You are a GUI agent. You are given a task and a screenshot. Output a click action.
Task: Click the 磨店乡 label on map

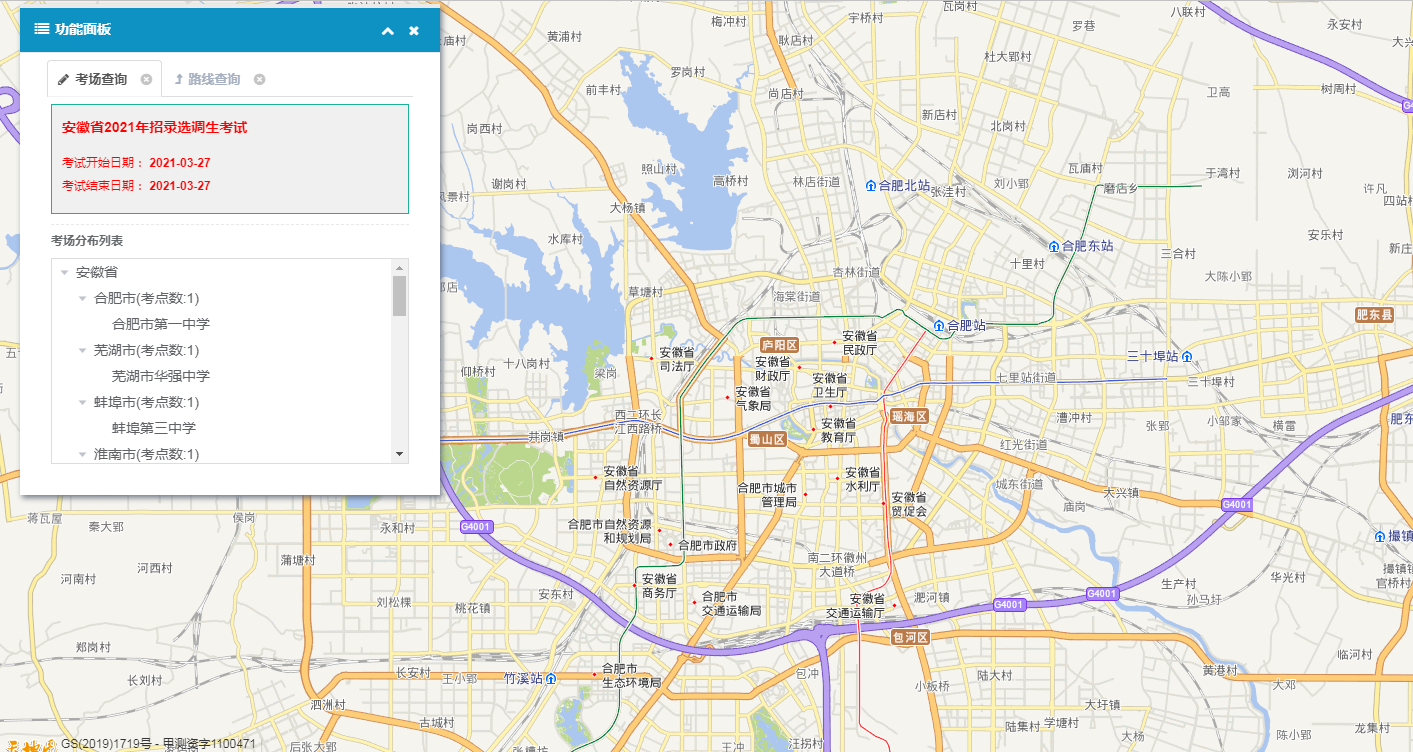pos(1121,187)
